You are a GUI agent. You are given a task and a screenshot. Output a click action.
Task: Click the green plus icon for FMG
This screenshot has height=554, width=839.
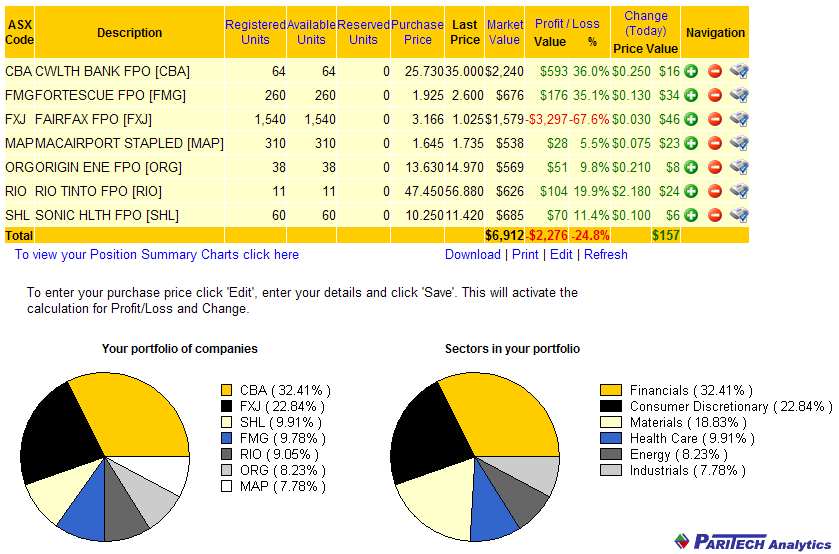coord(691,95)
